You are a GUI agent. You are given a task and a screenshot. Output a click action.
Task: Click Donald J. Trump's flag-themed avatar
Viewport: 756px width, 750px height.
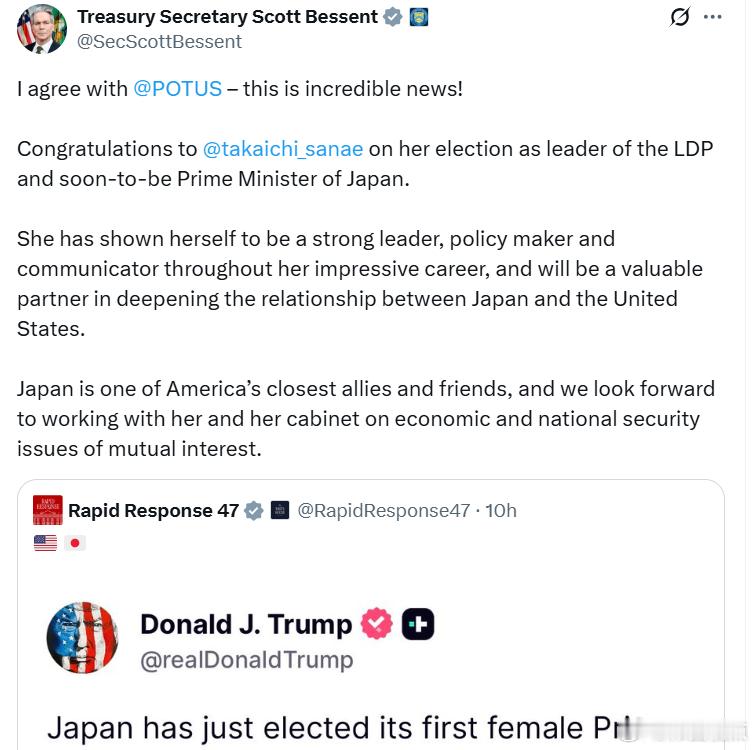[x=82, y=638]
